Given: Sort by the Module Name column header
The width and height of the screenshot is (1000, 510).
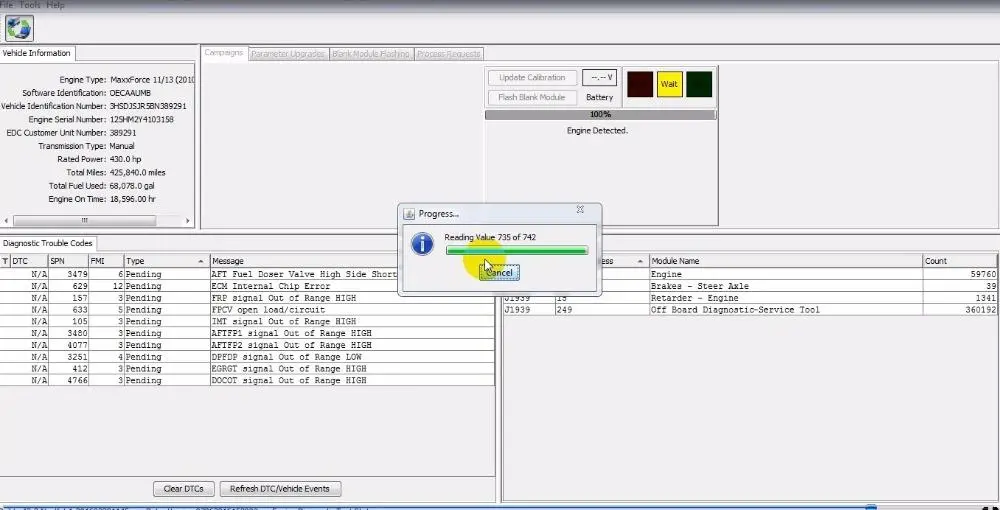Looking at the screenshot, I should pos(786,261).
